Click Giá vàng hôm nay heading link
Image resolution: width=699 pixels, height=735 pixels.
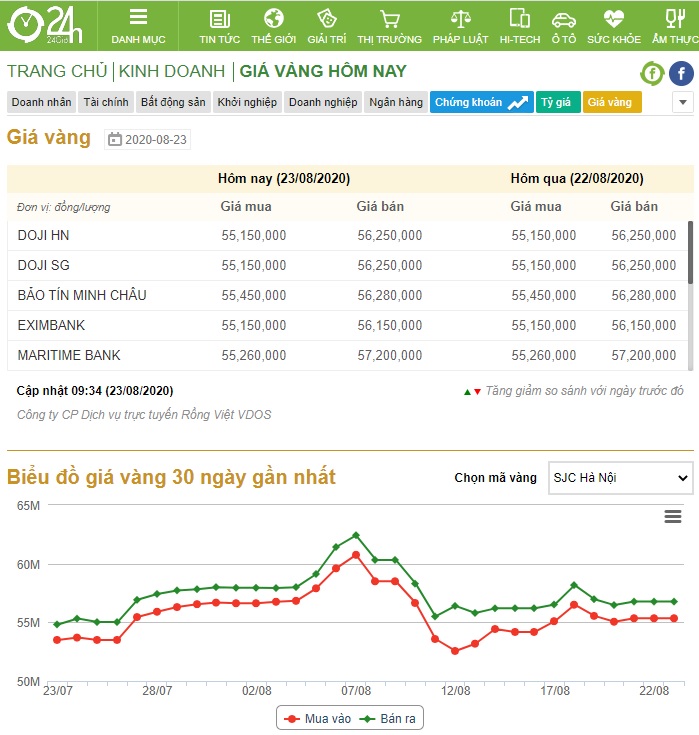(323, 71)
